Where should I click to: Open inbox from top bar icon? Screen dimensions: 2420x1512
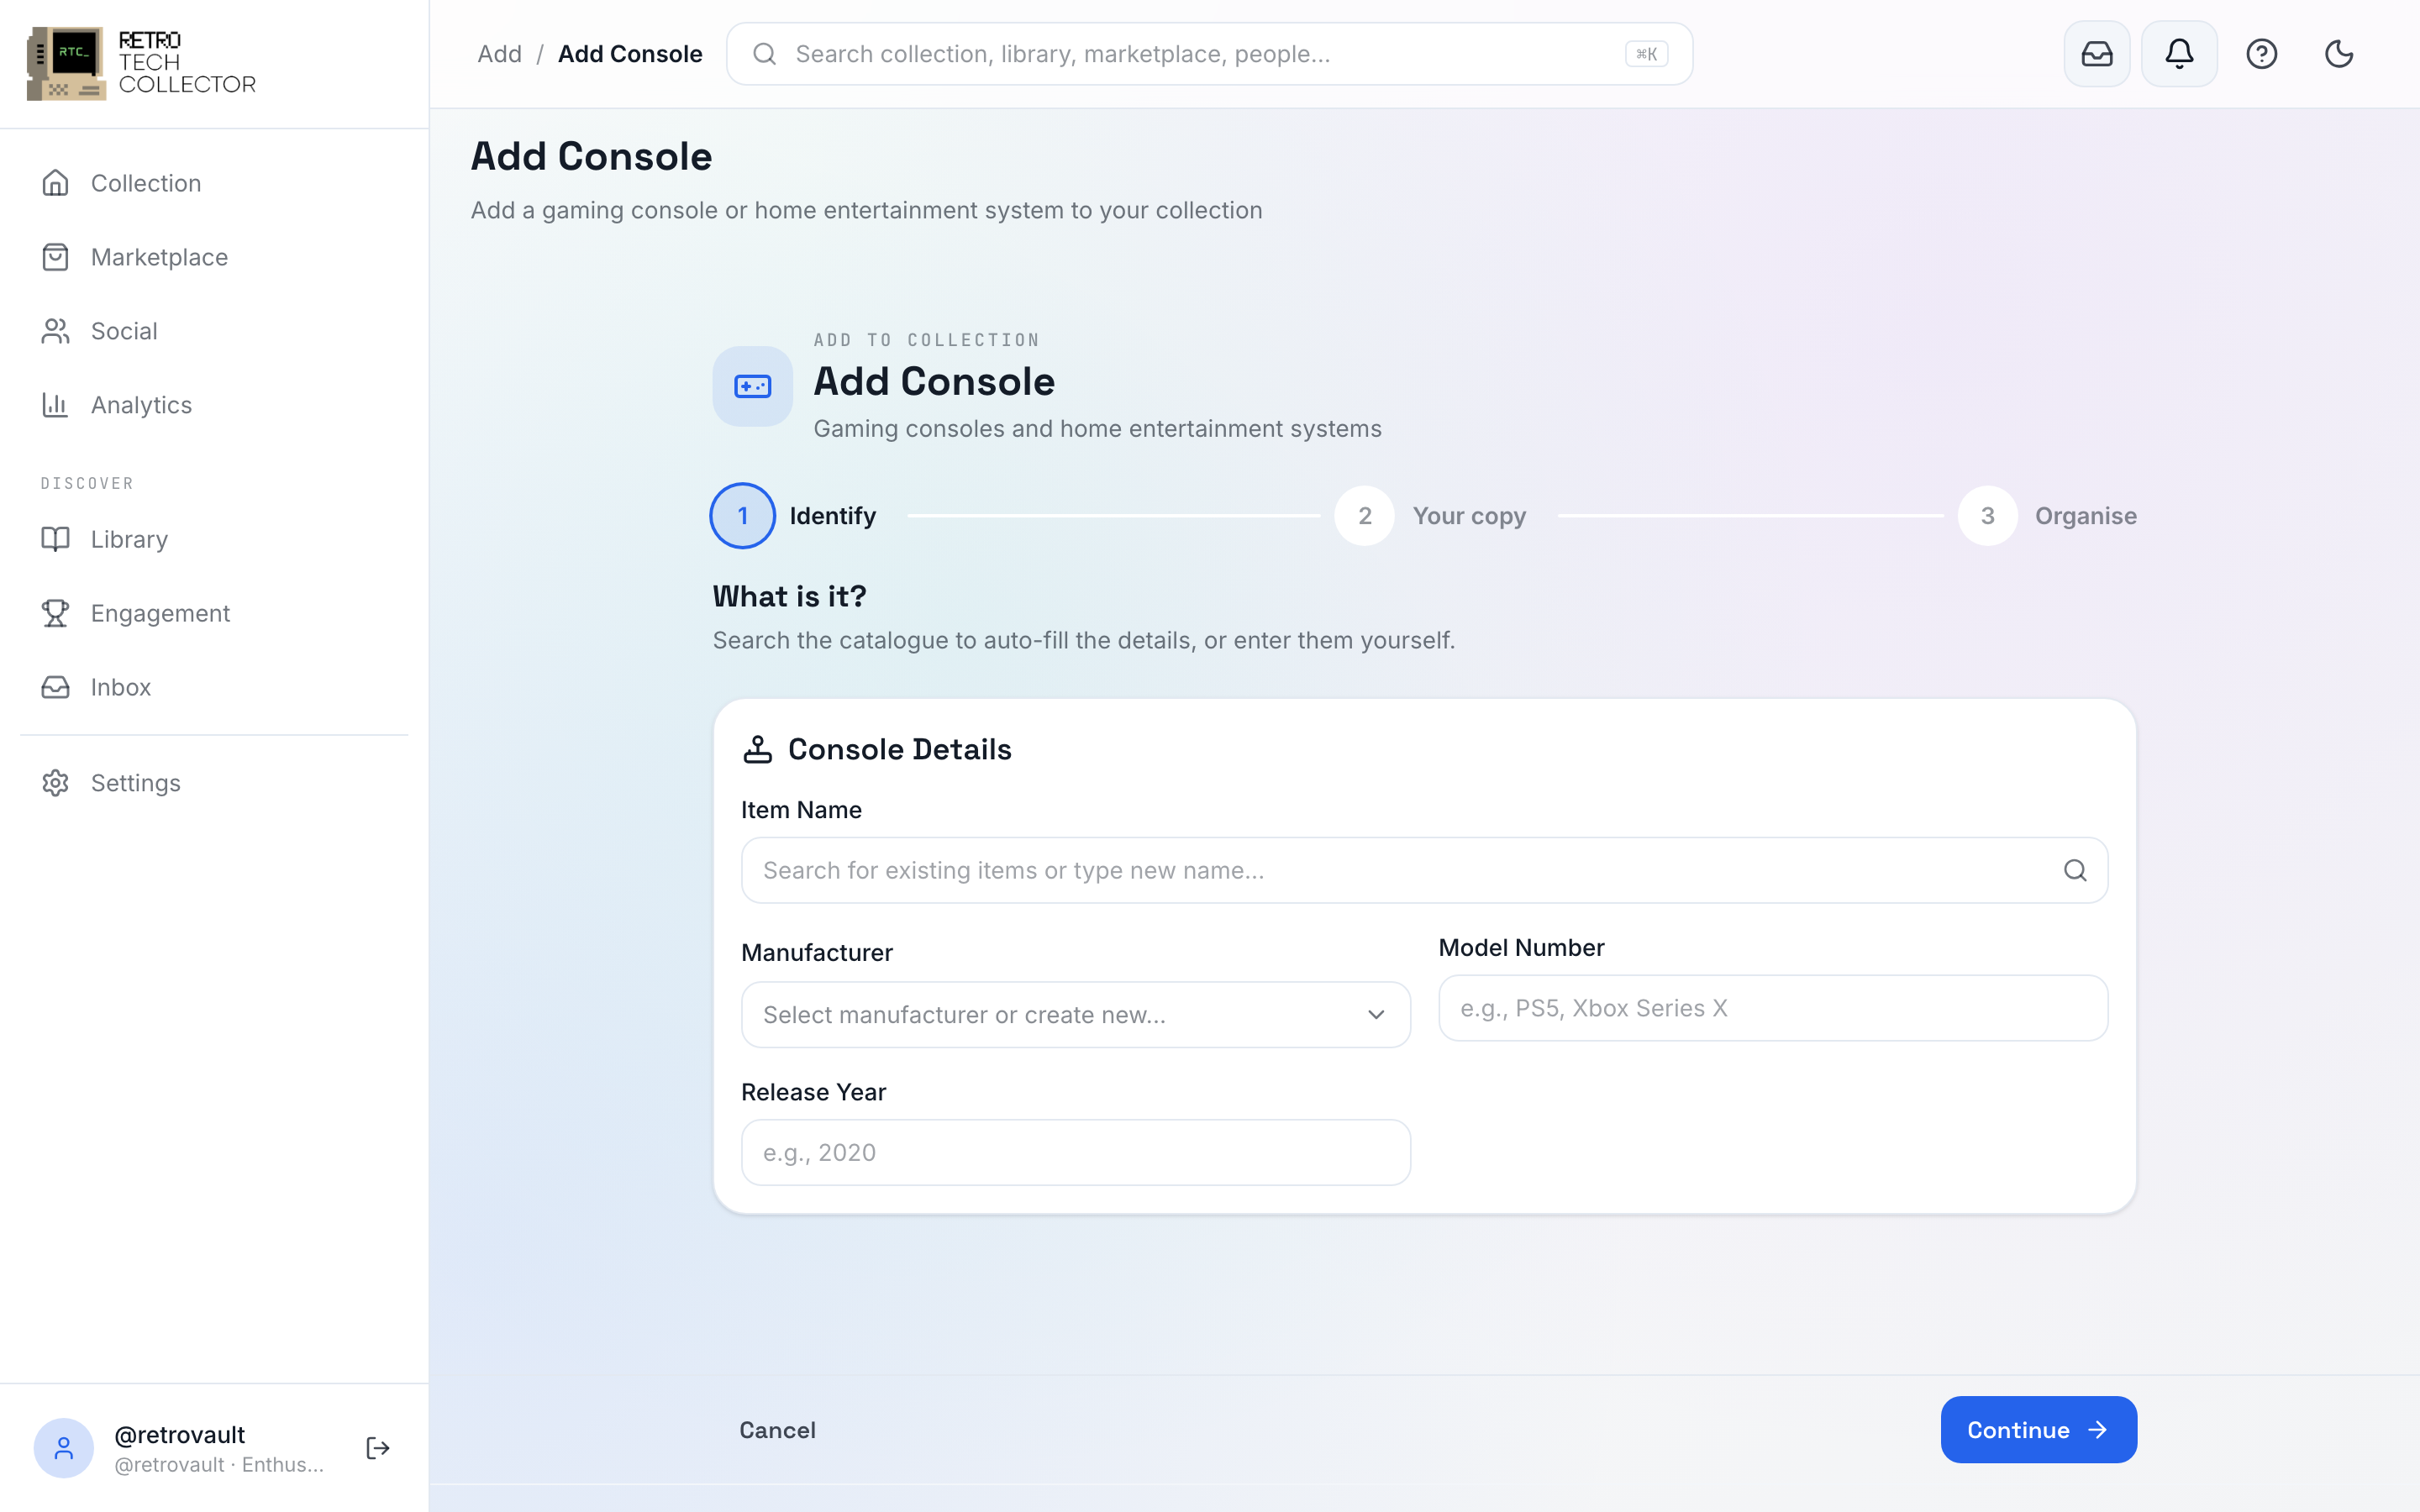tap(2097, 54)
